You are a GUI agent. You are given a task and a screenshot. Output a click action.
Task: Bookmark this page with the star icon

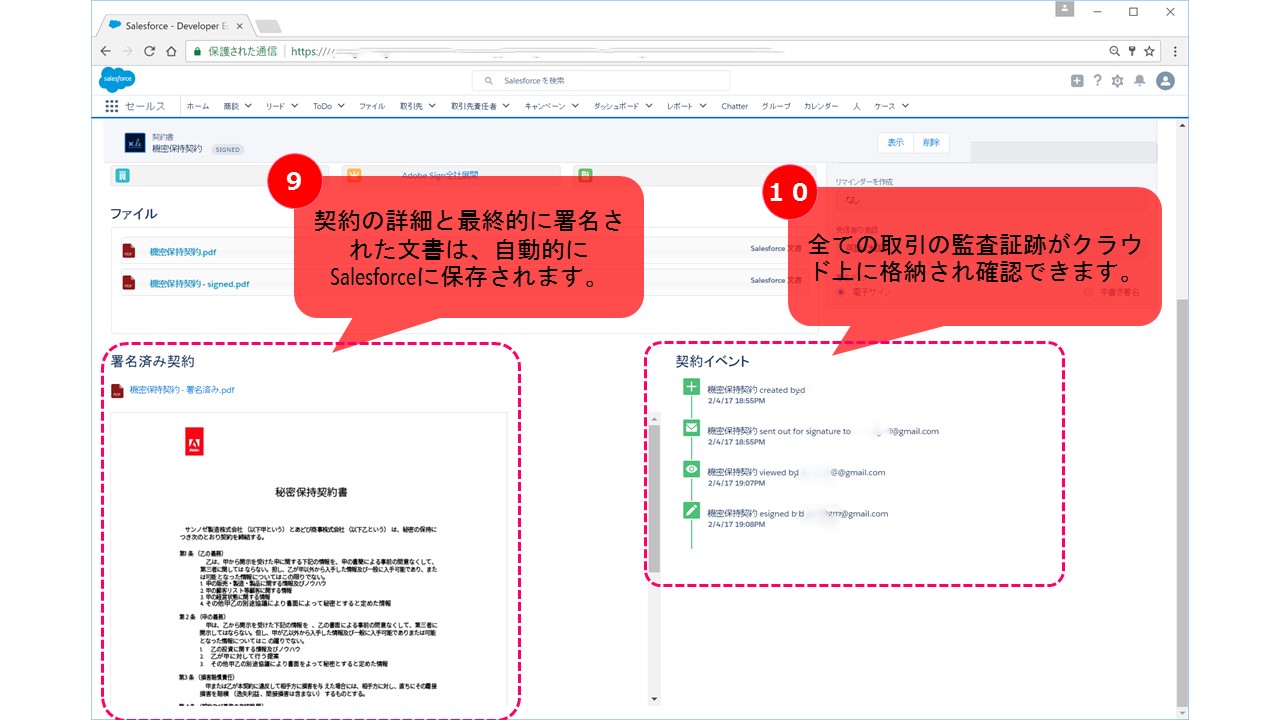[1149, 51]
